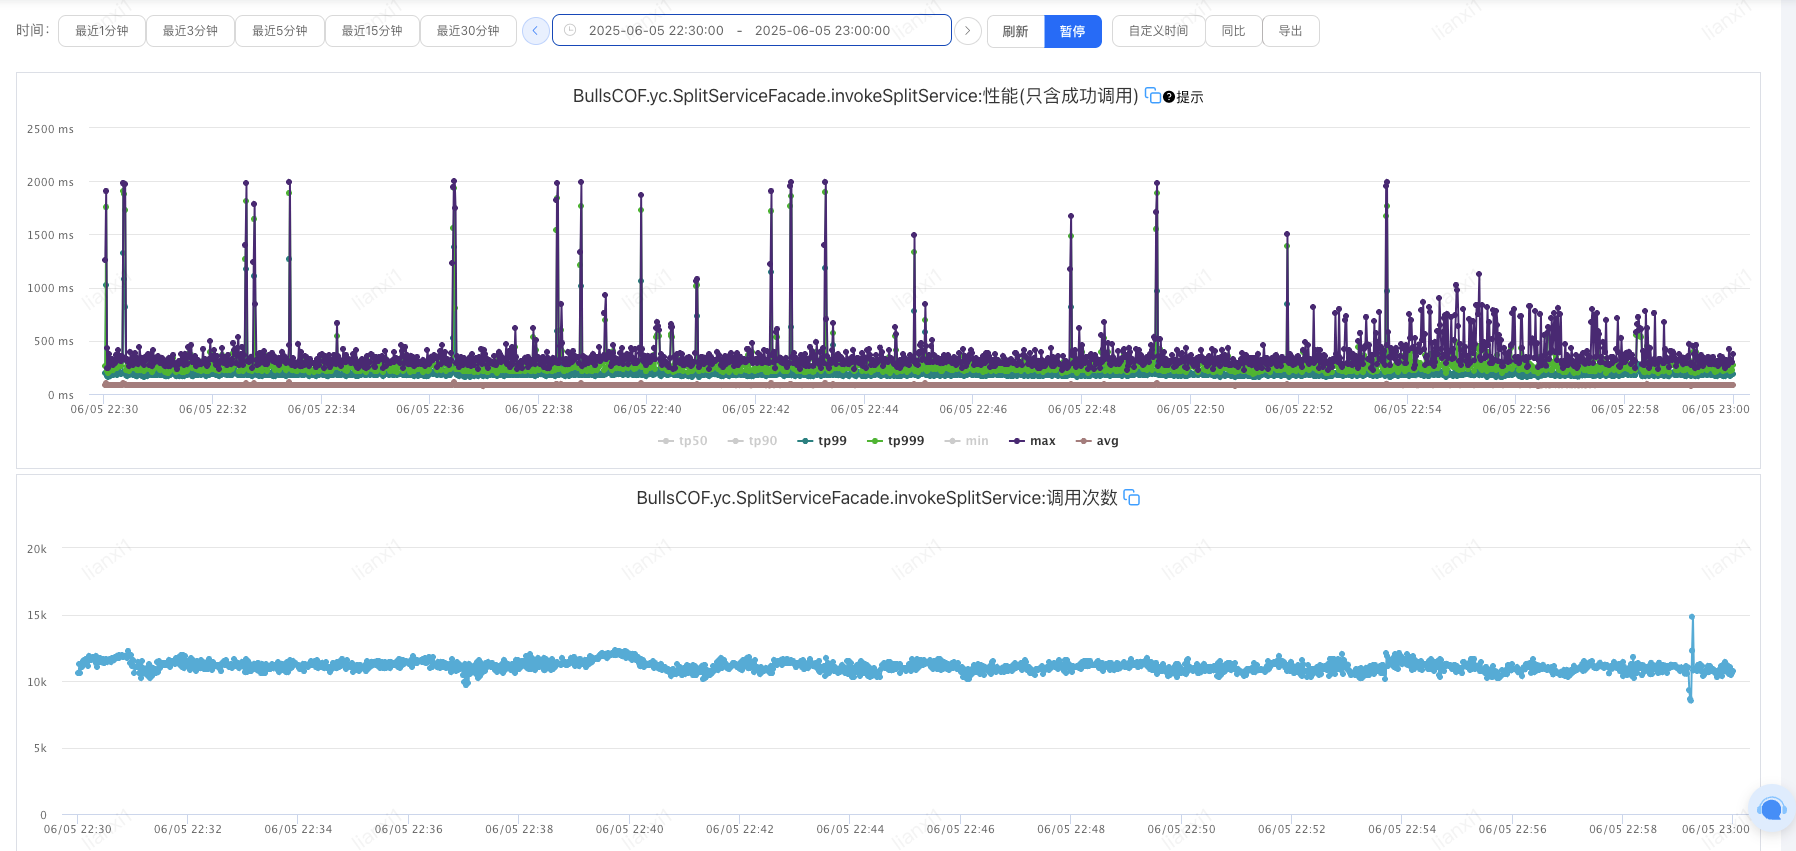Select the 最近5分钟 time range
Viewport: 1796px width, 851px height.
[280, 31]
